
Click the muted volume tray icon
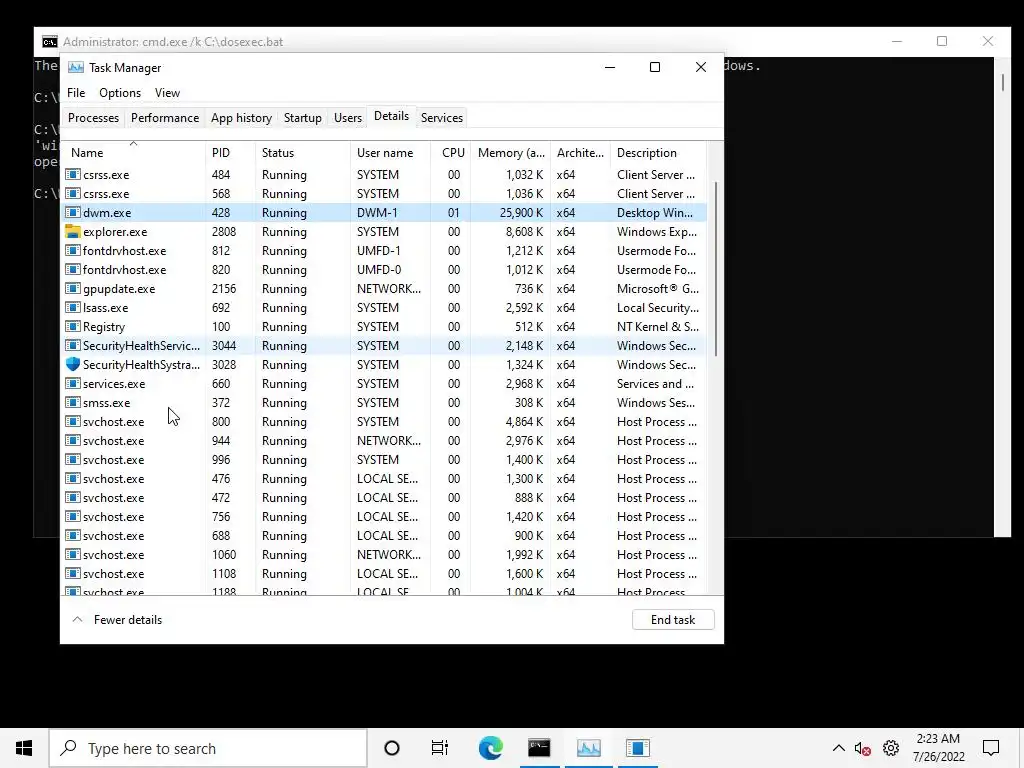[863, 748]
